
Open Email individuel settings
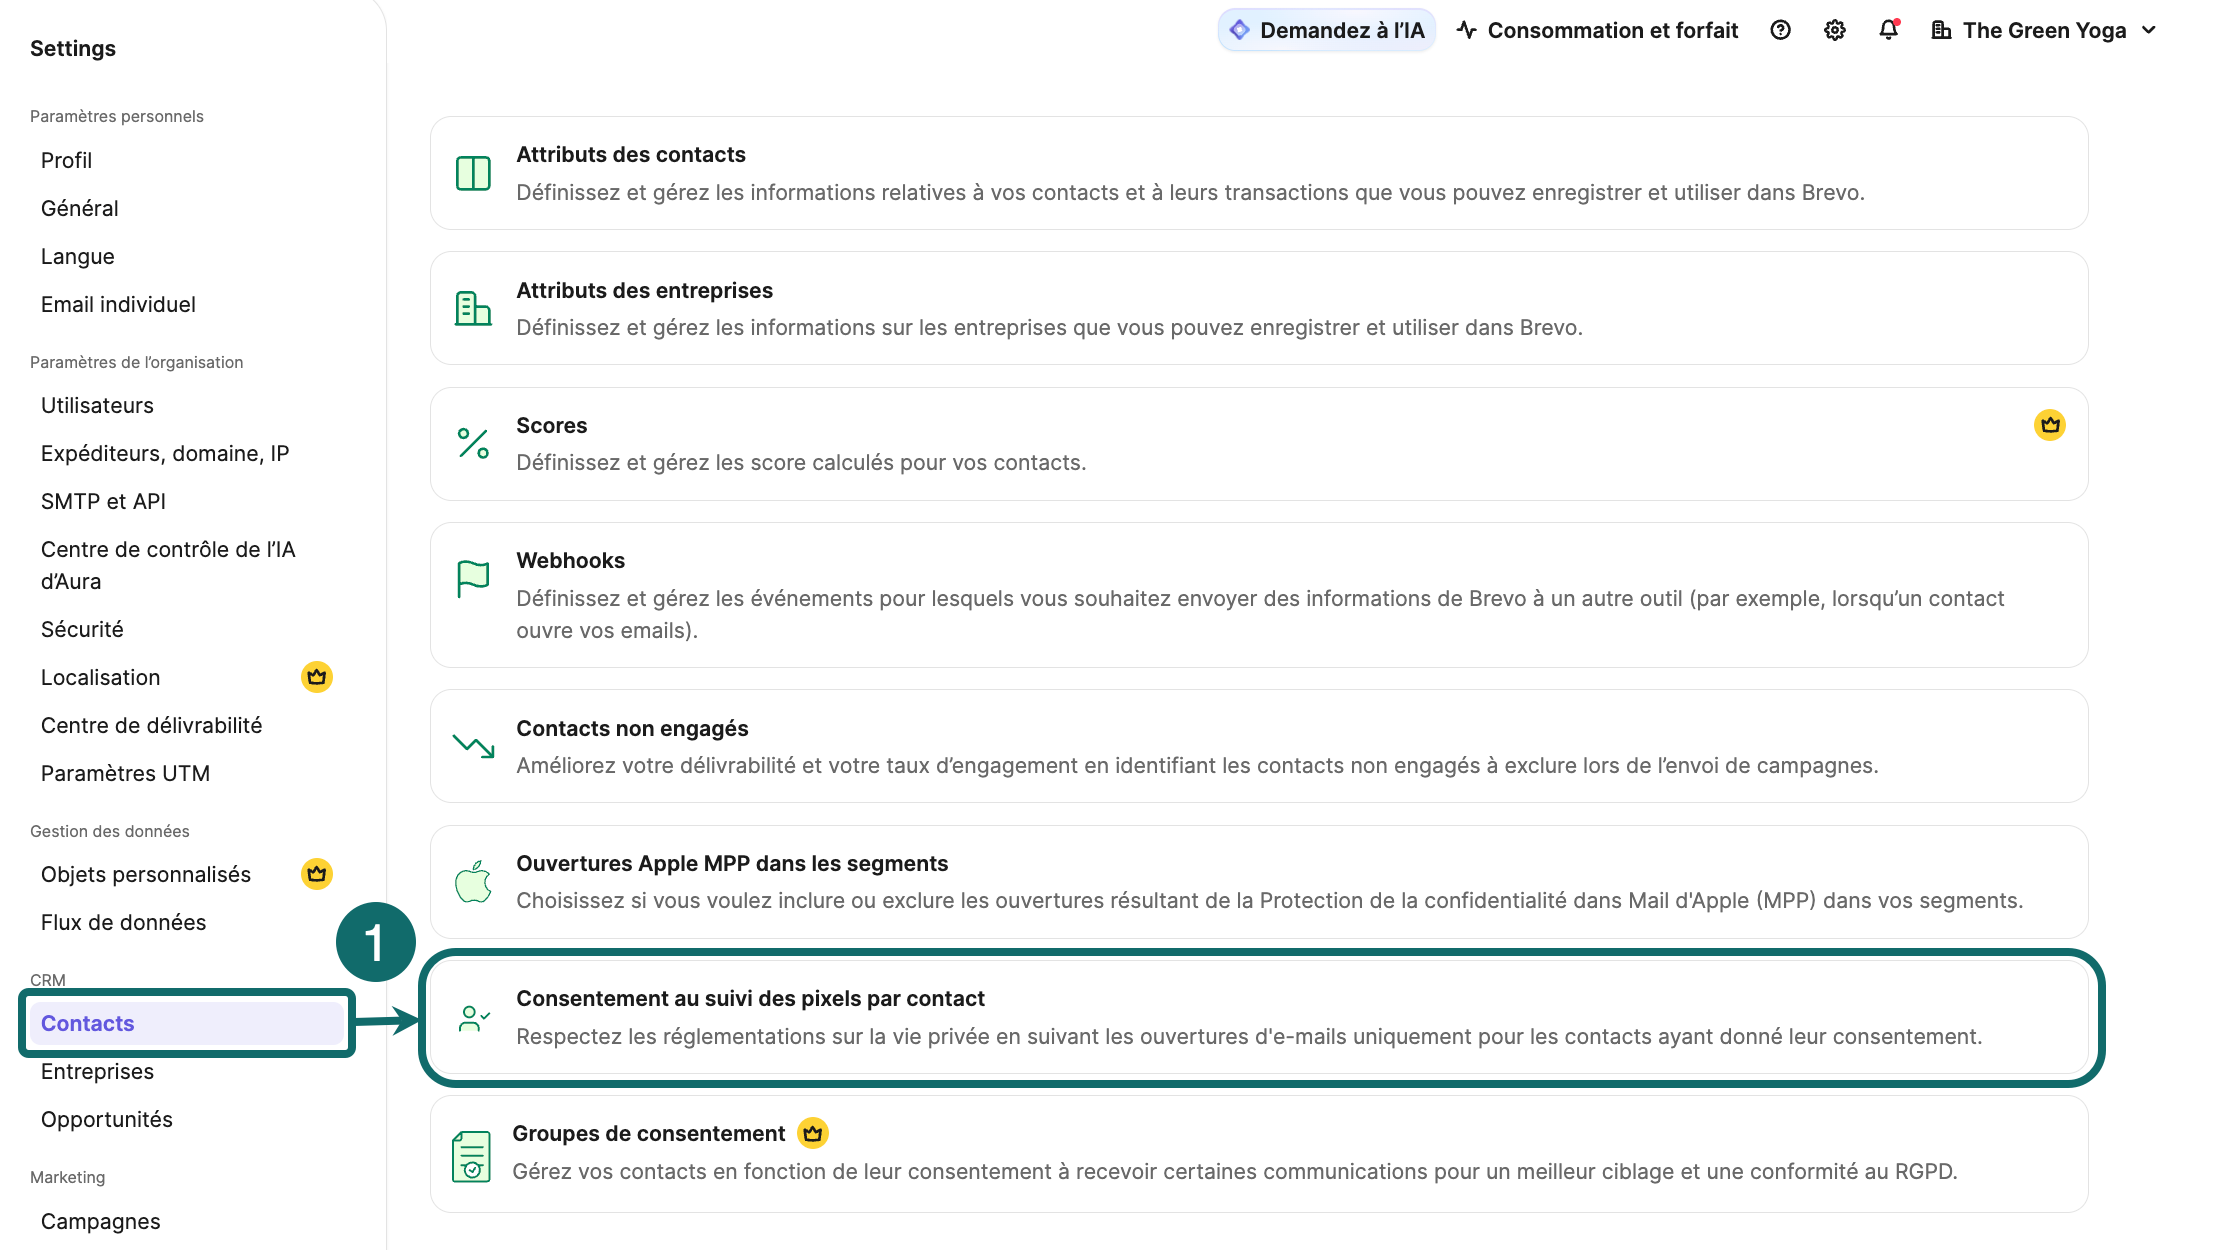click(x=118, y=304)
